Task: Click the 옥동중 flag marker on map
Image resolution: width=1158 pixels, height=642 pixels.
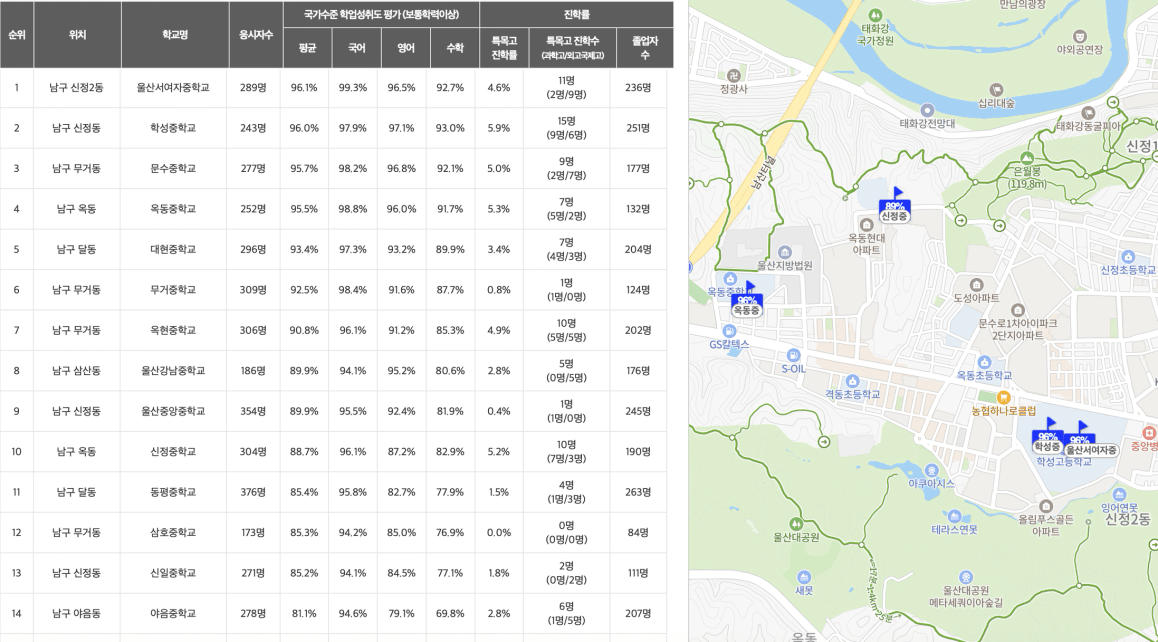Action: pos(746,300)
